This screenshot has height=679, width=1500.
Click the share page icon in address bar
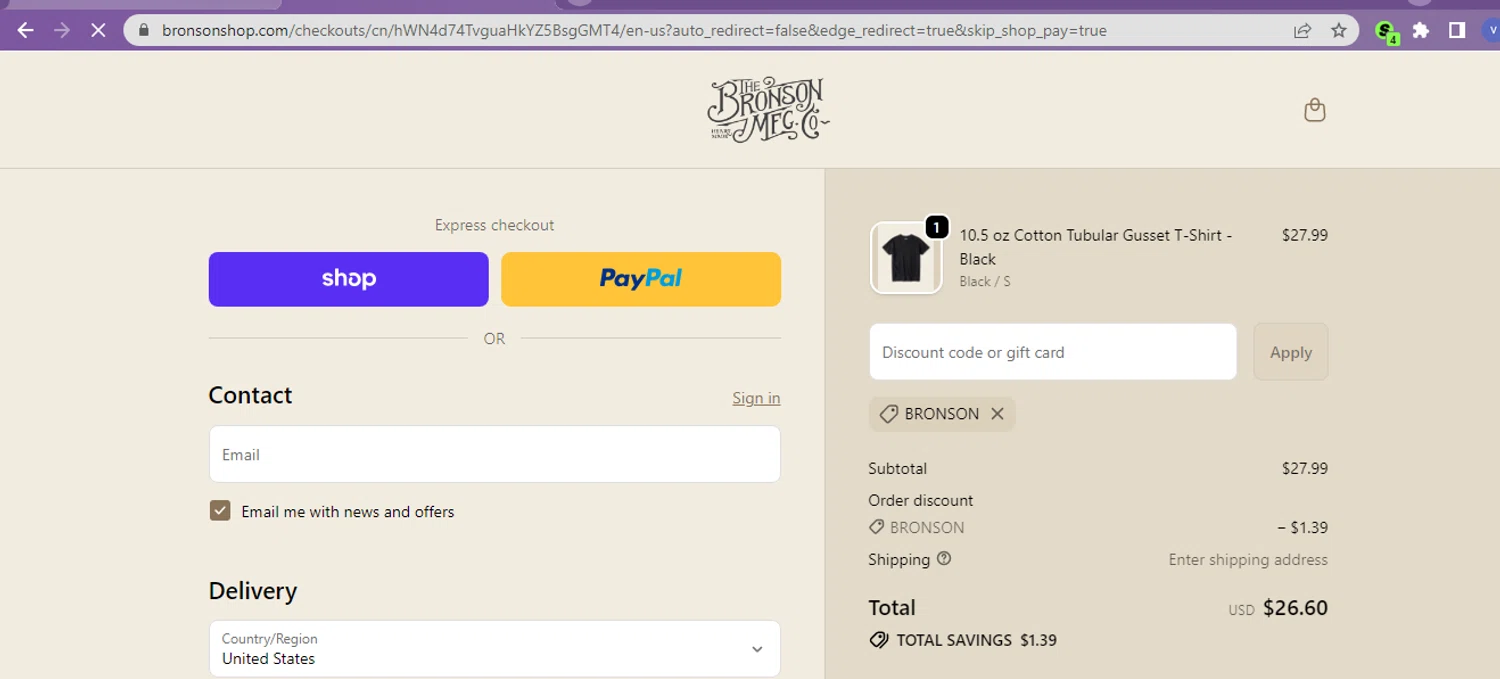pyautogui.click(x=1302, y=30)
